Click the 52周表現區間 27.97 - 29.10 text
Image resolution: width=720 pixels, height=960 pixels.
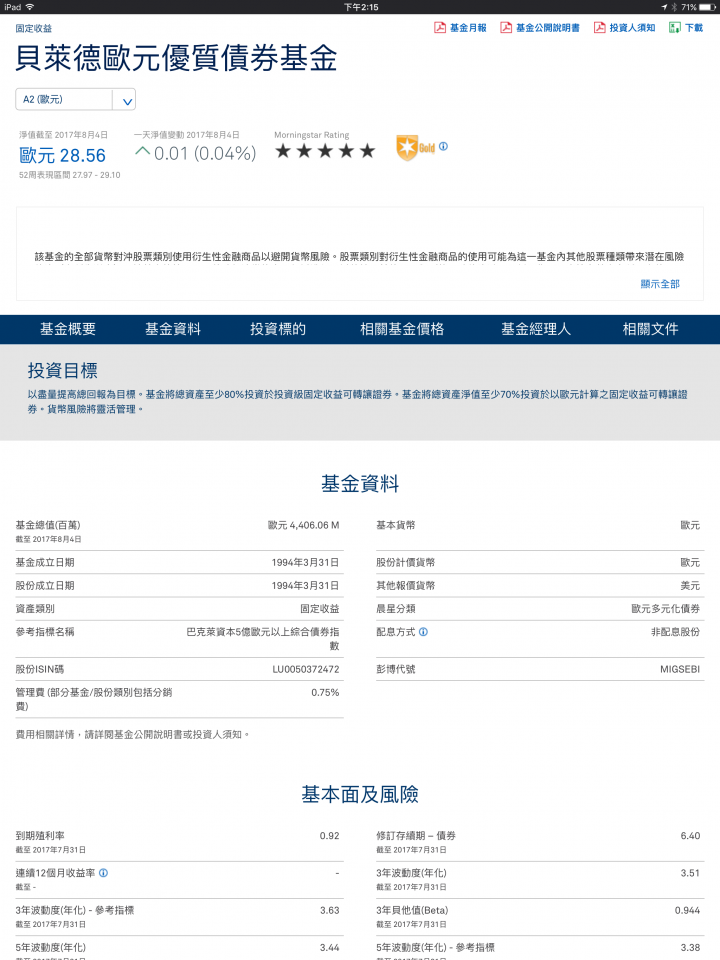tap(70, 175)
